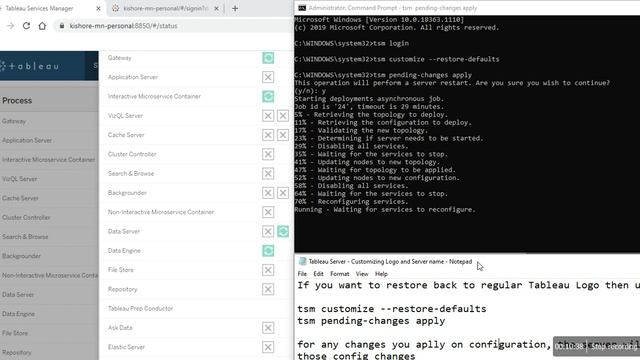Open Notepad View menu
The image size is (640, 360).
click(x=362, y=274)
